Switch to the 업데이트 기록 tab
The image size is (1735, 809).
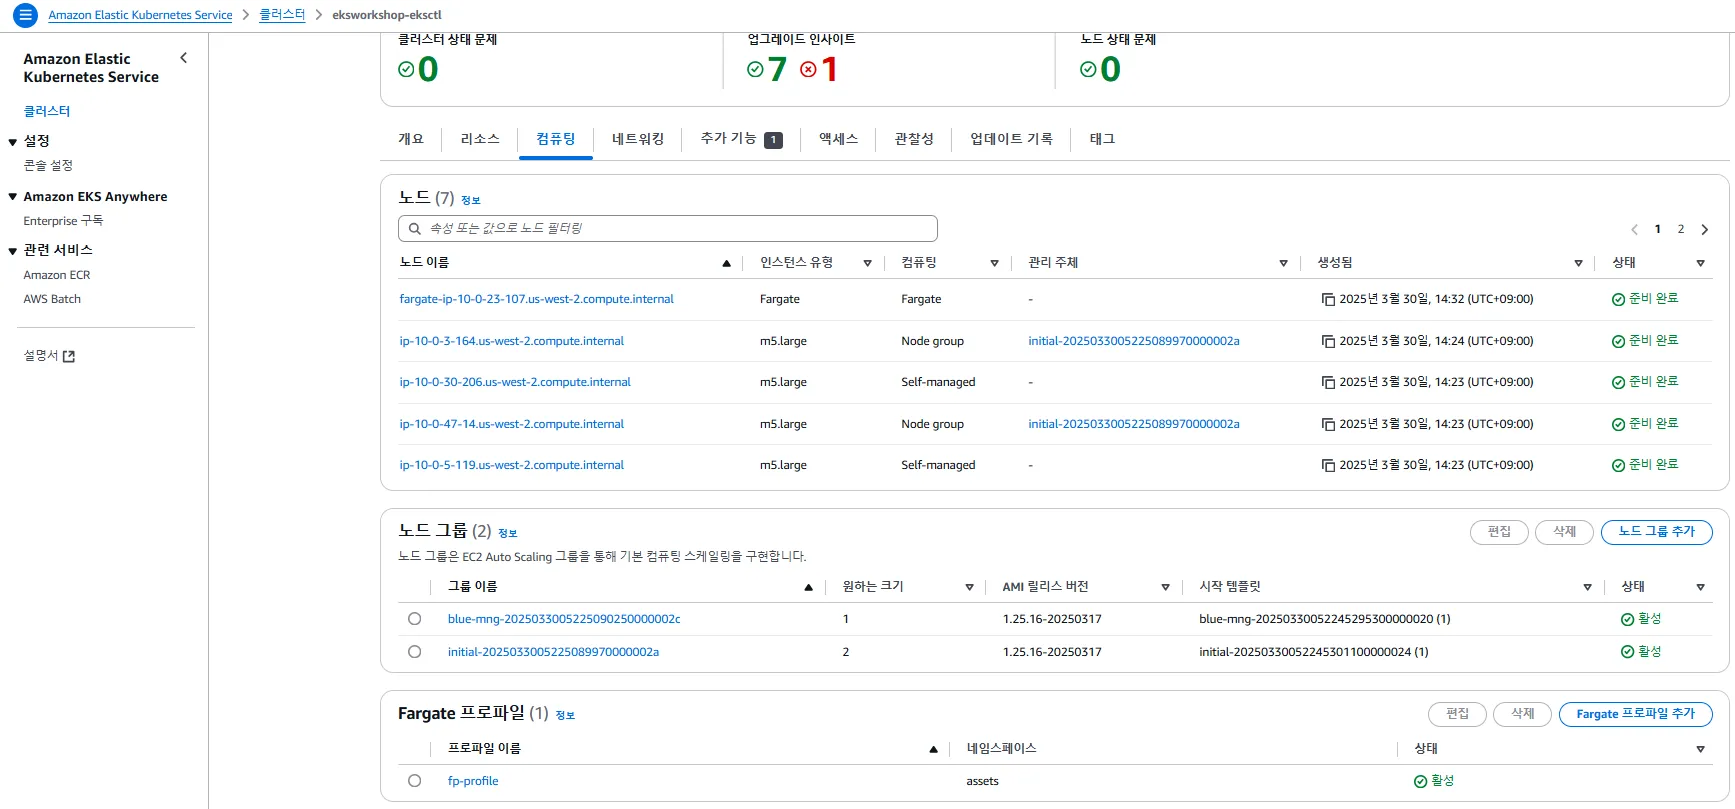(x=1011, y=139)
